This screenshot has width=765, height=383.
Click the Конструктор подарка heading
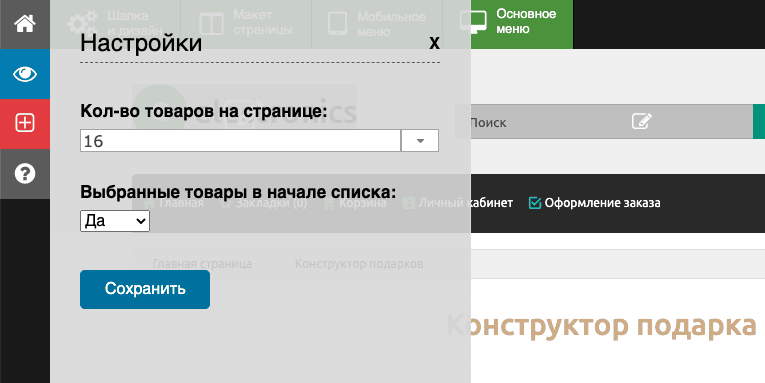[602, 325]
